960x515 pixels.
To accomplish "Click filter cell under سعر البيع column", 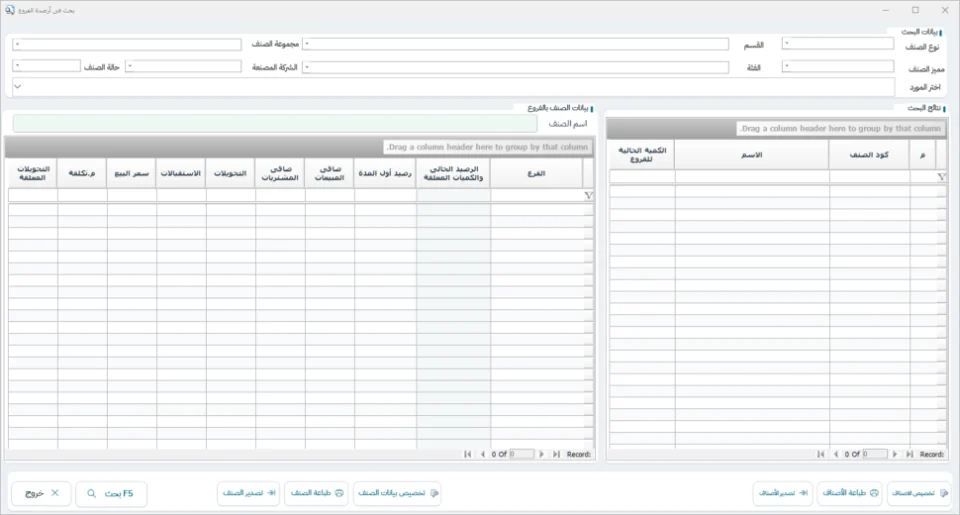I will 131,195.
